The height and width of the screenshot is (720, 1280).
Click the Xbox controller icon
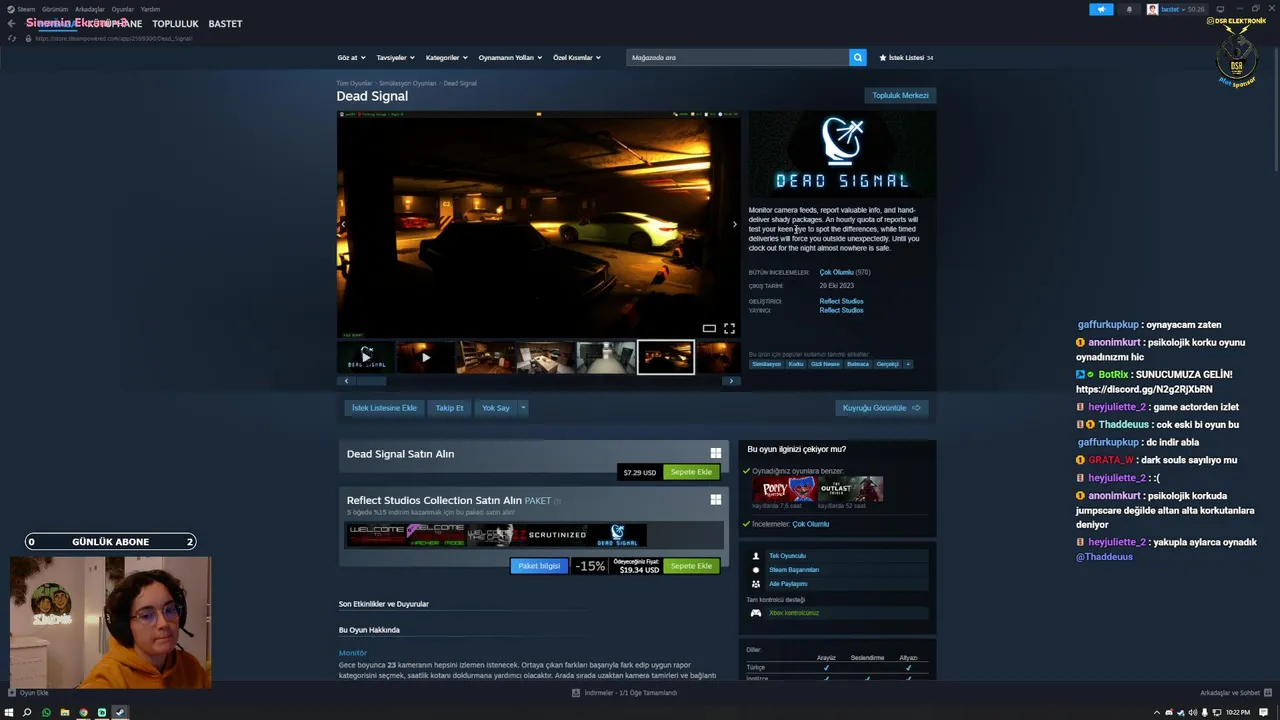pos(756,613)
